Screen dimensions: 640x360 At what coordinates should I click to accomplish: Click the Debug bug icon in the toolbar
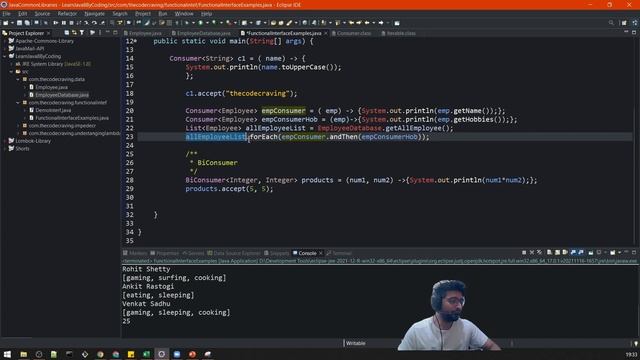(187, 23)
